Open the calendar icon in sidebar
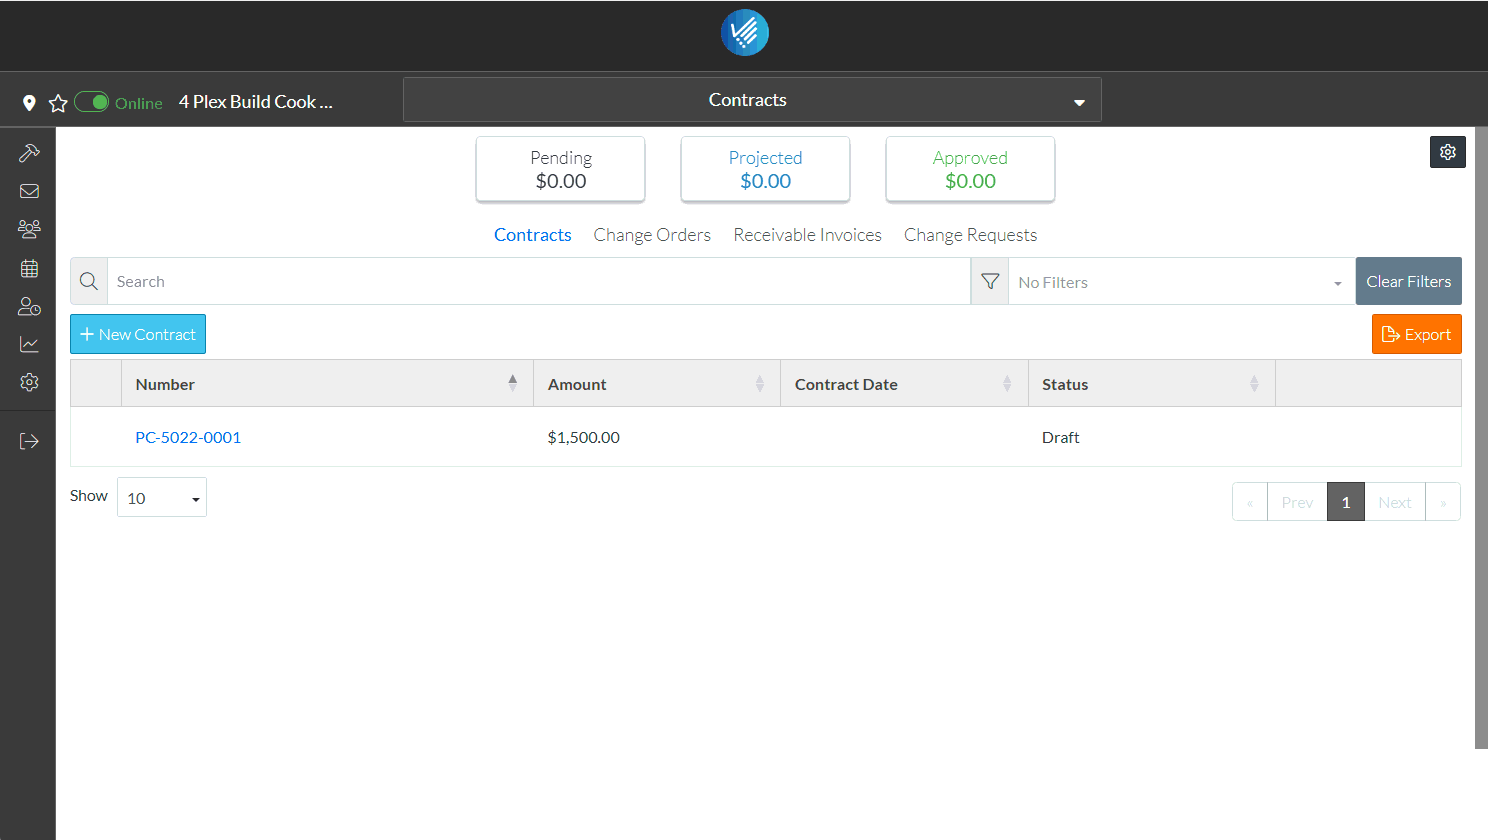 (29, 268)
